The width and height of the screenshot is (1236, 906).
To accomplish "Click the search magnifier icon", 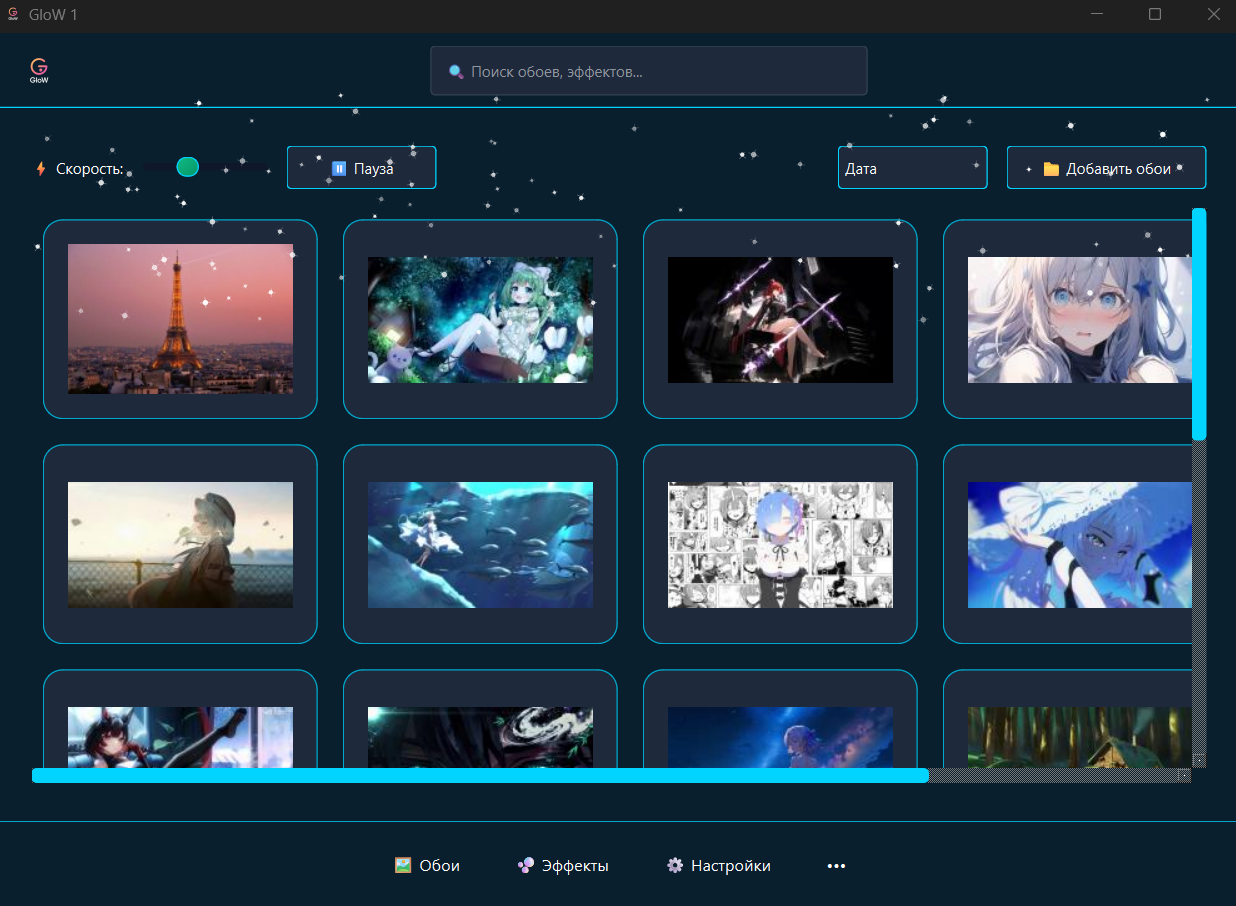I will tap(456, 72).
